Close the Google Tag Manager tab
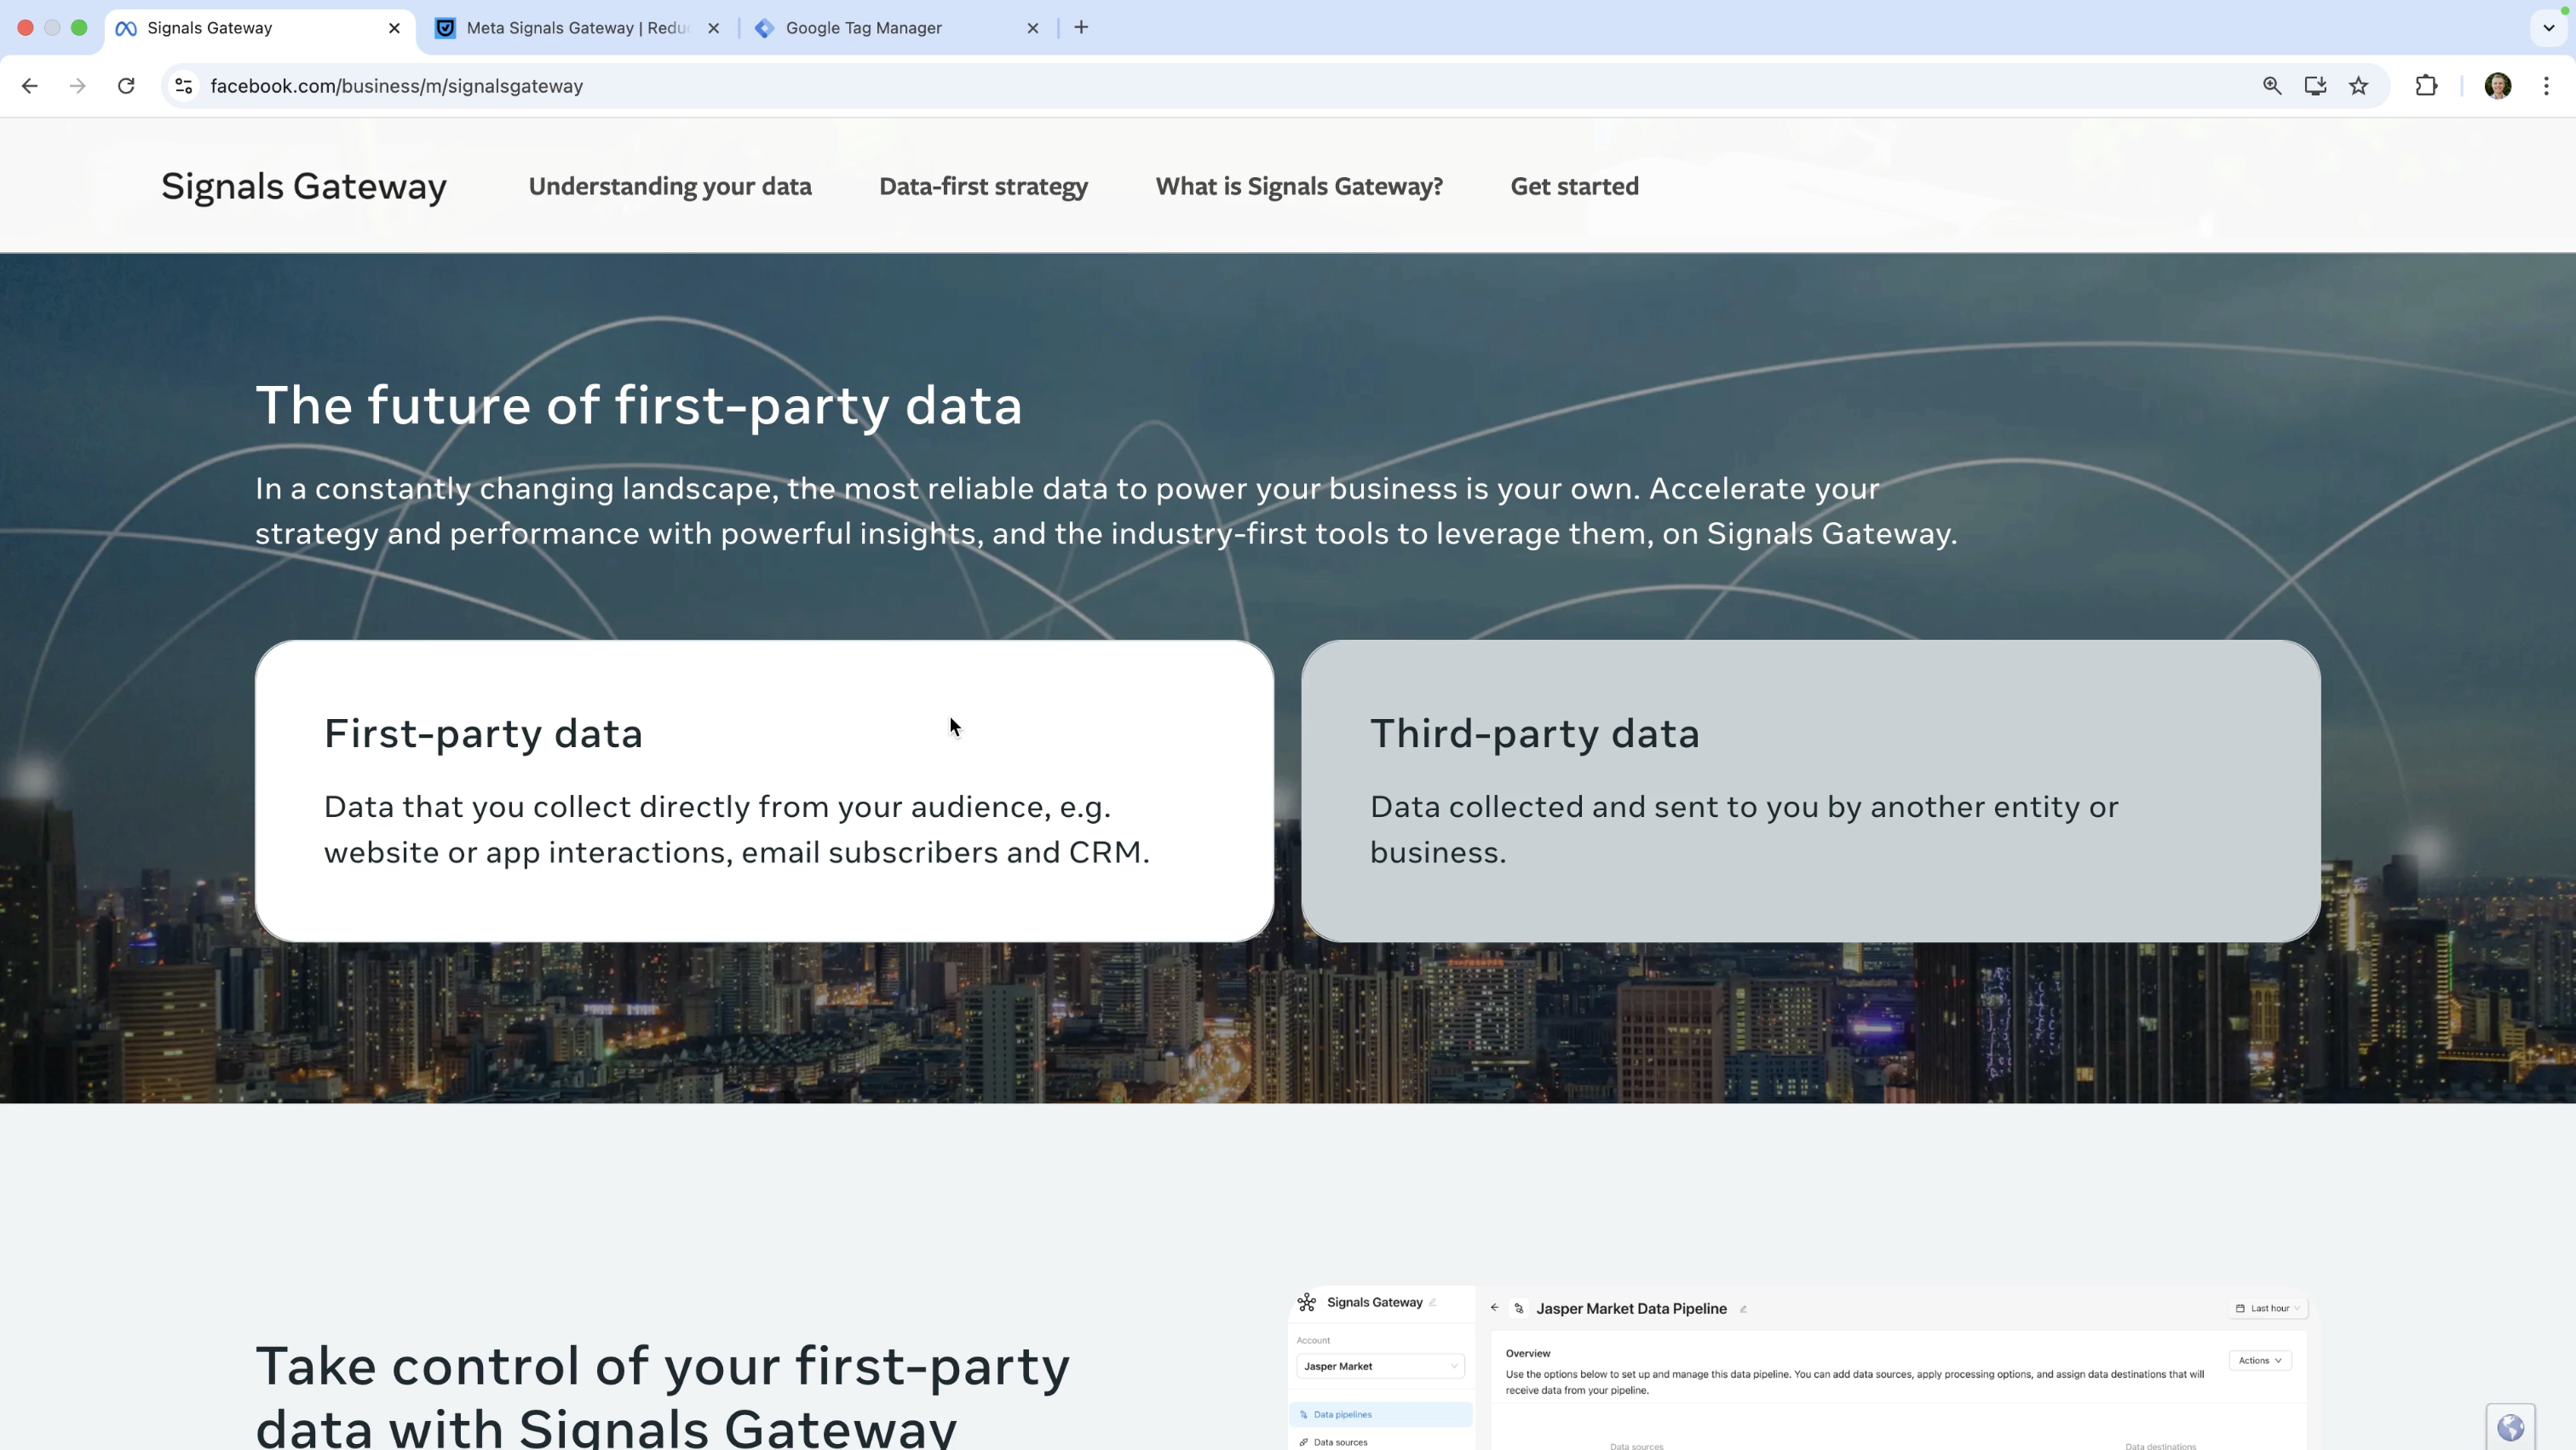The image size is (2576, 1450). [1033, 28]
